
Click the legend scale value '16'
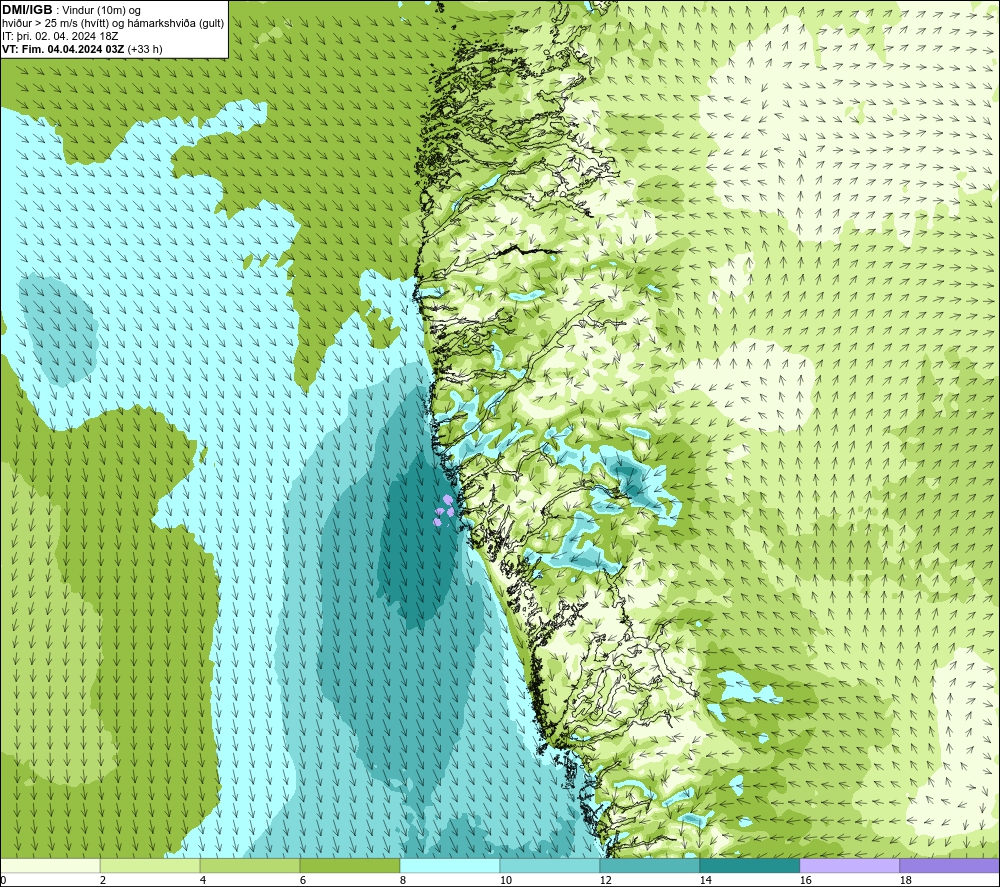point(805,881)
